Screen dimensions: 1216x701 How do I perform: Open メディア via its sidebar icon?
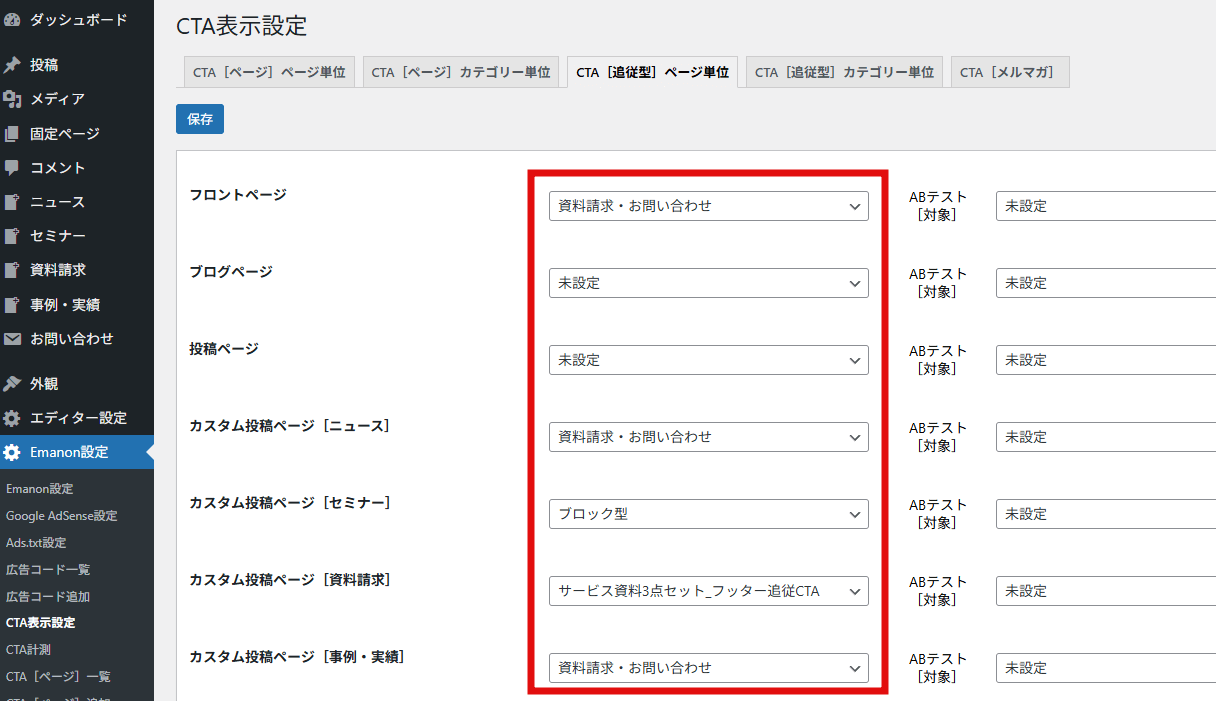[15, 99]
